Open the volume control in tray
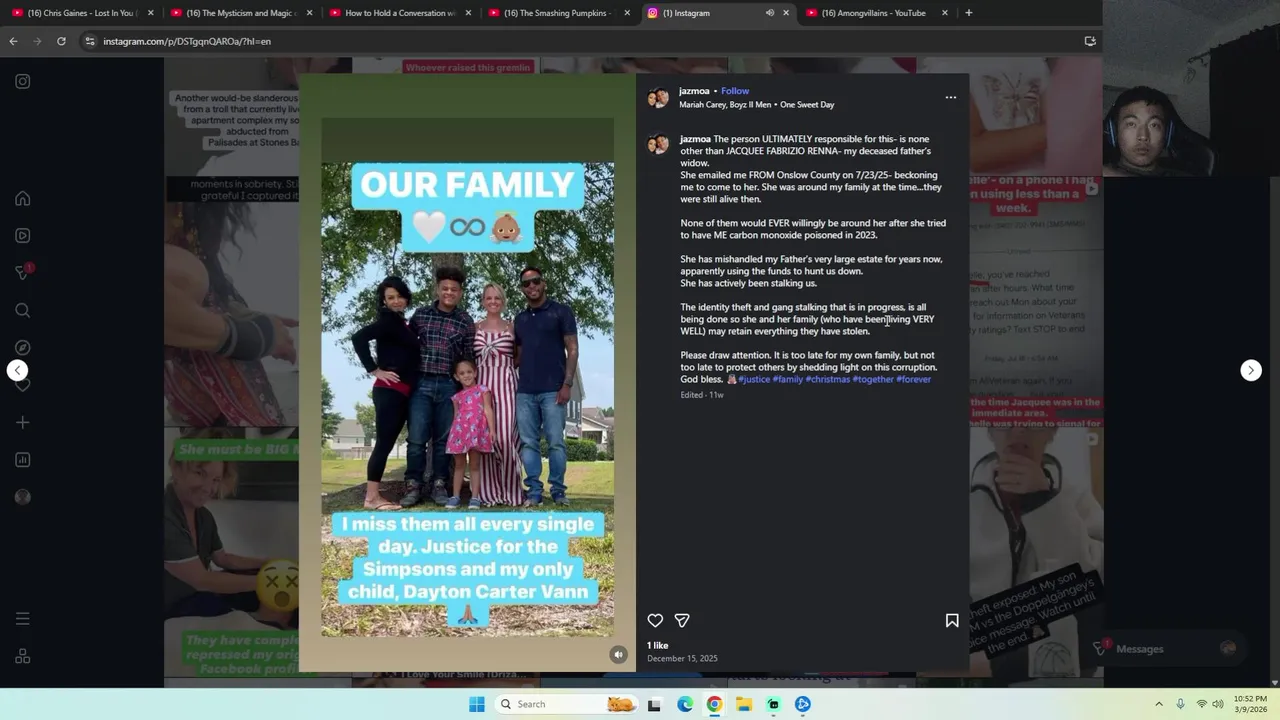The image size is (1280, 720). point(1218,704)
